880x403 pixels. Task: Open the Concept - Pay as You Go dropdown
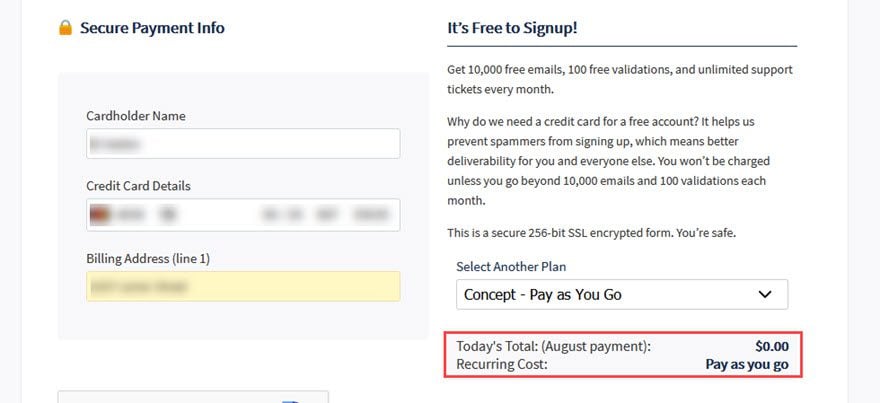(622, 294)
